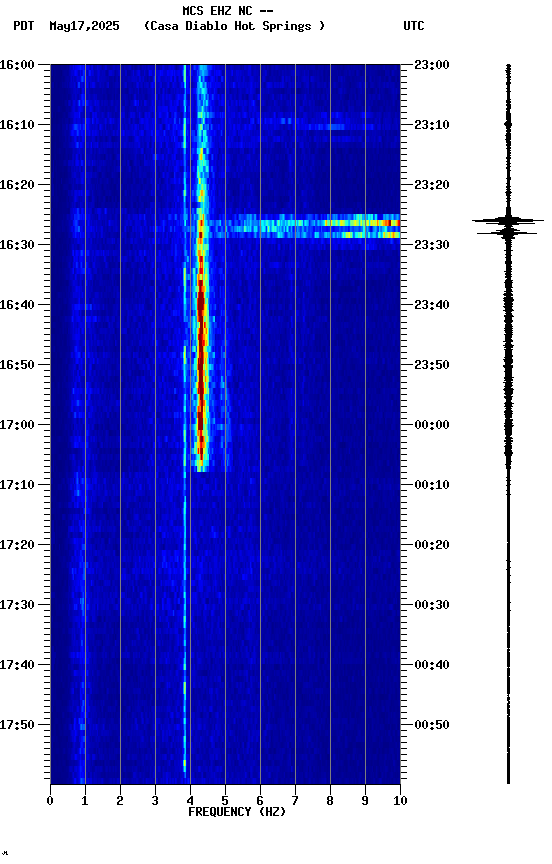Select the '5' Hz frequency tick label

(x=225, y=801)
